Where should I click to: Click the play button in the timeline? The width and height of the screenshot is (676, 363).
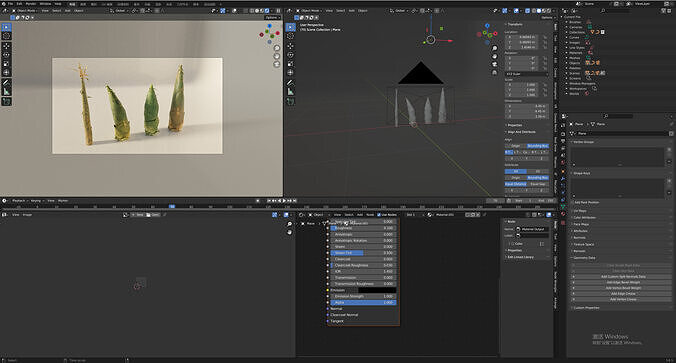[284, 200]
